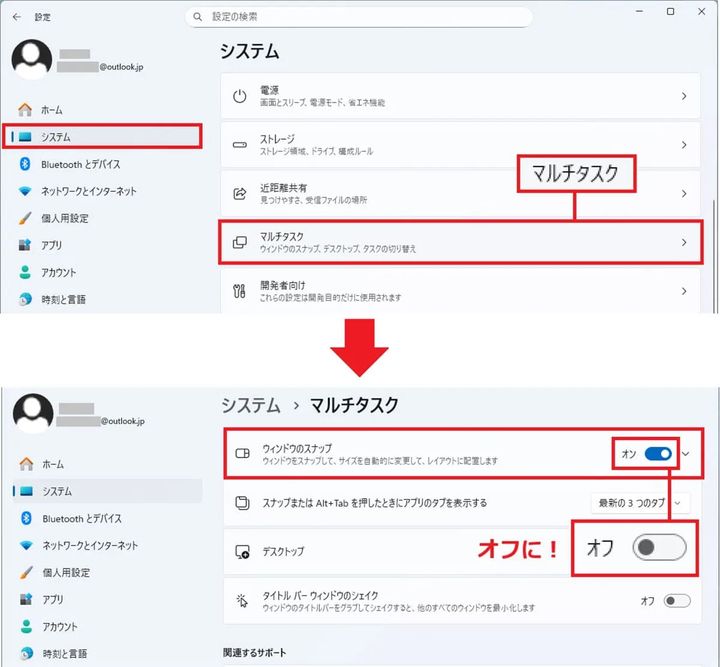Click the ストレージ drive icon

pyautogui.click(x=240, y=145)
